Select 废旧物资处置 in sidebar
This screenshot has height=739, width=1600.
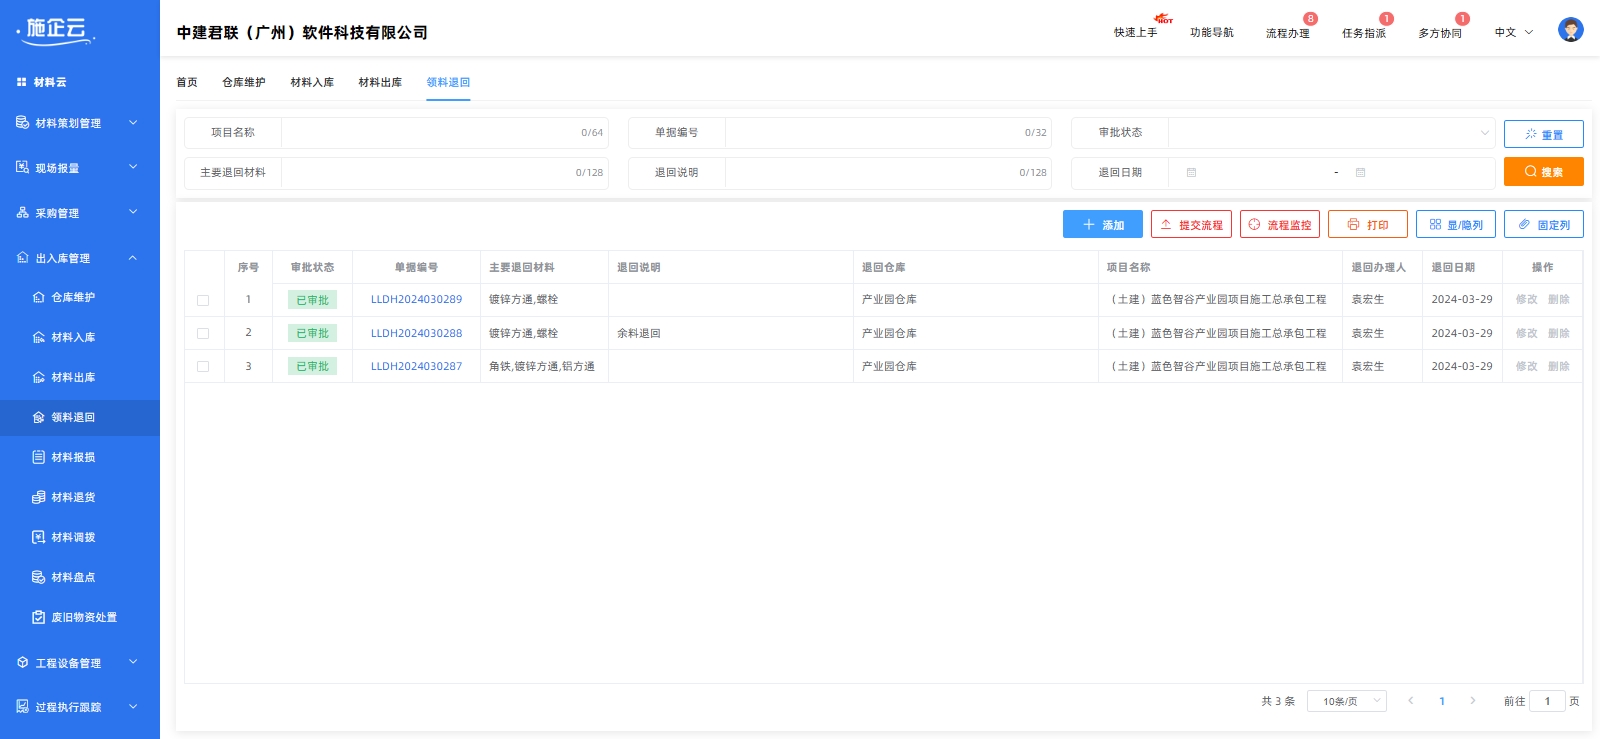pyautogui.click(x=83, y=617)
